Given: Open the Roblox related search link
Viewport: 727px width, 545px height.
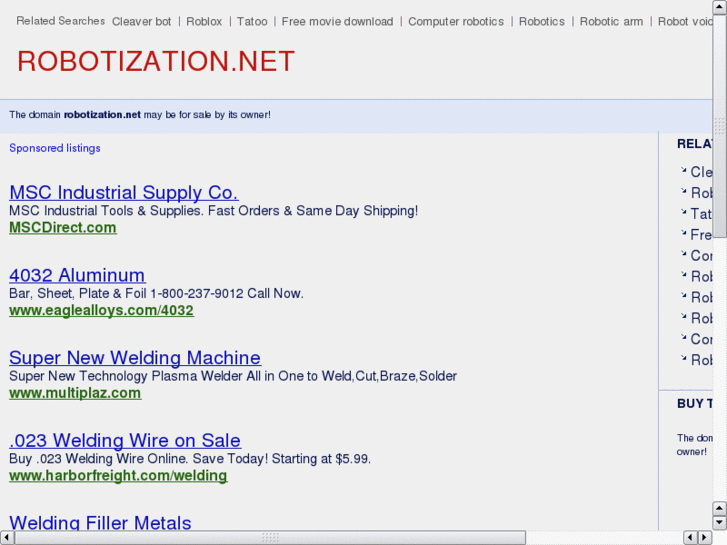Looking at the screenshot, I should tap(204, 22).
